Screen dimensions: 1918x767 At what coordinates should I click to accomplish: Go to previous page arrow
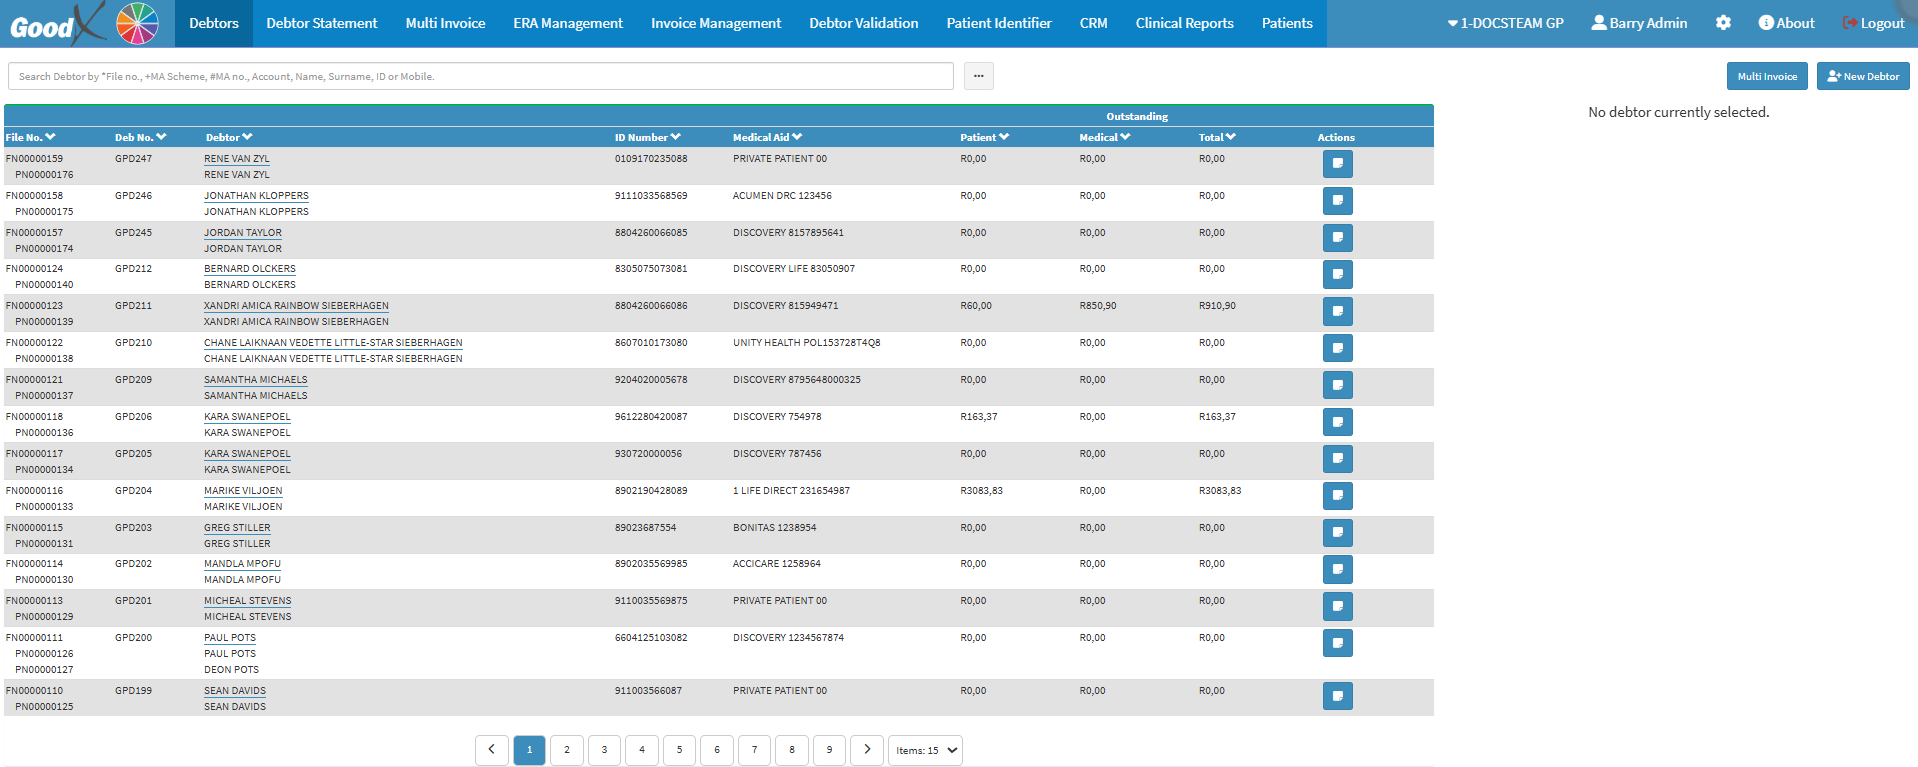[491, 750]
